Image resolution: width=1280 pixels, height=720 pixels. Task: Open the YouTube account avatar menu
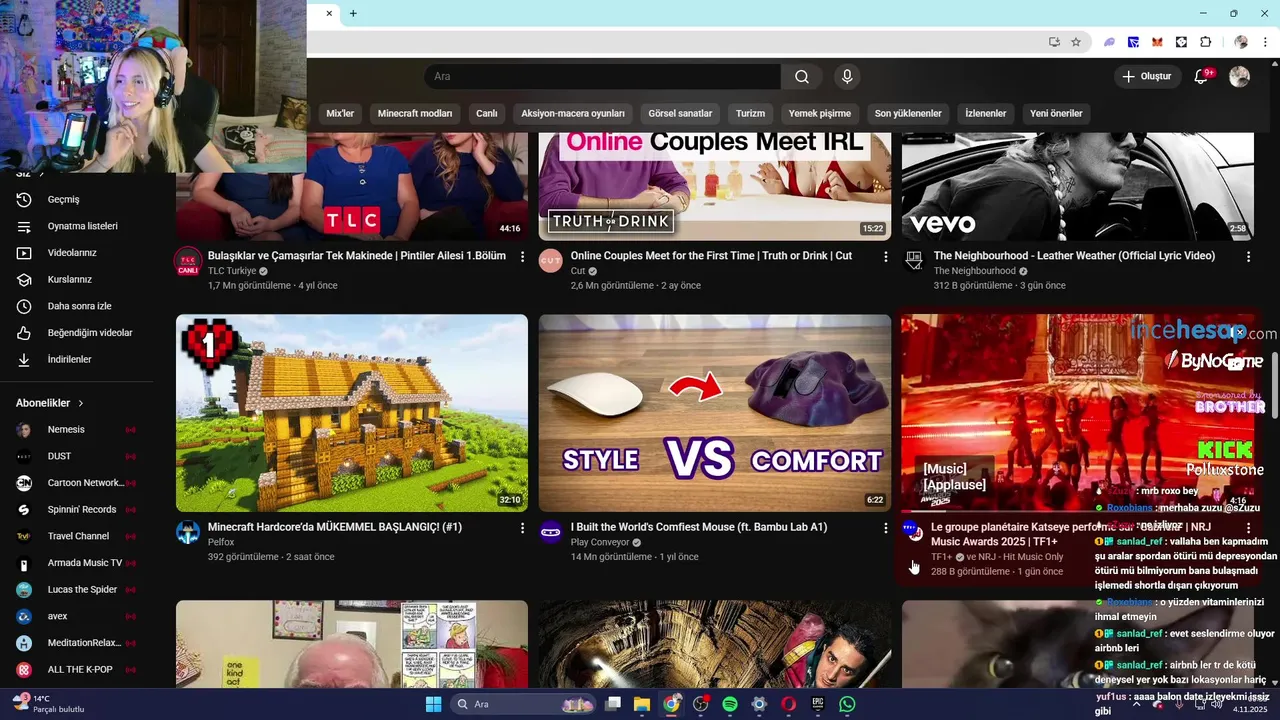[x=1239, y=77]
